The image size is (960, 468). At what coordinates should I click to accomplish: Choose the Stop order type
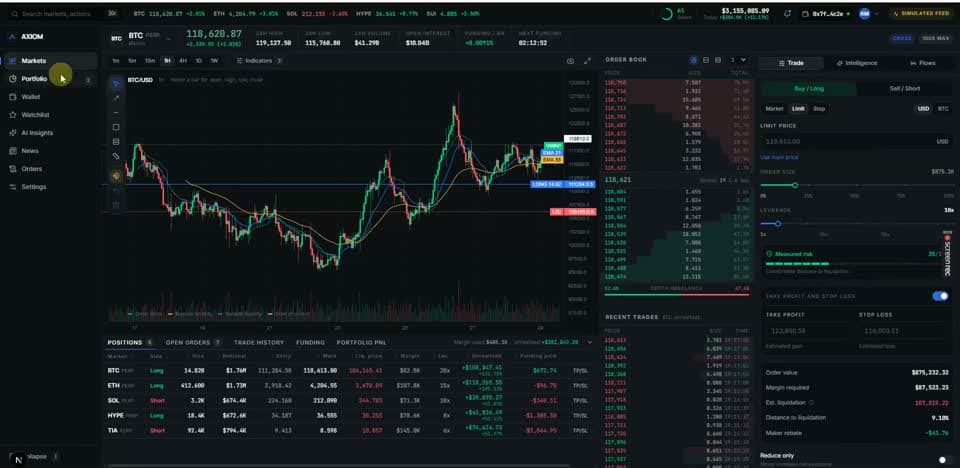tap(819, 108)
